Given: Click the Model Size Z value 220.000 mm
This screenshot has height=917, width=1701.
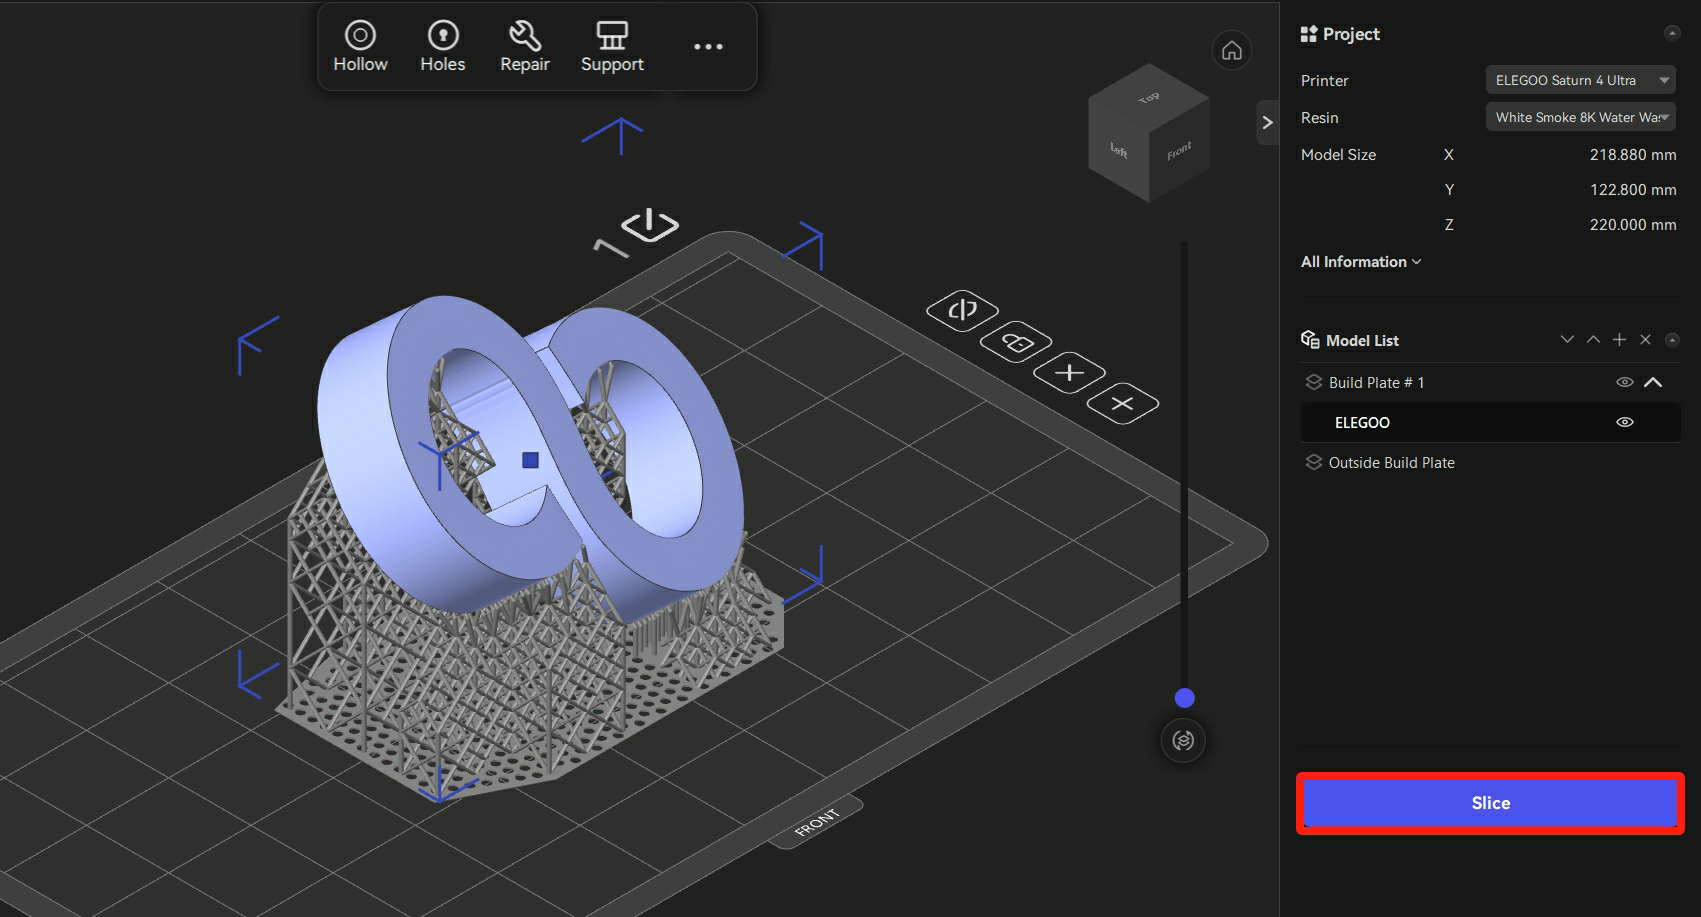Looking at the screenshot, I should [1632, 225].
